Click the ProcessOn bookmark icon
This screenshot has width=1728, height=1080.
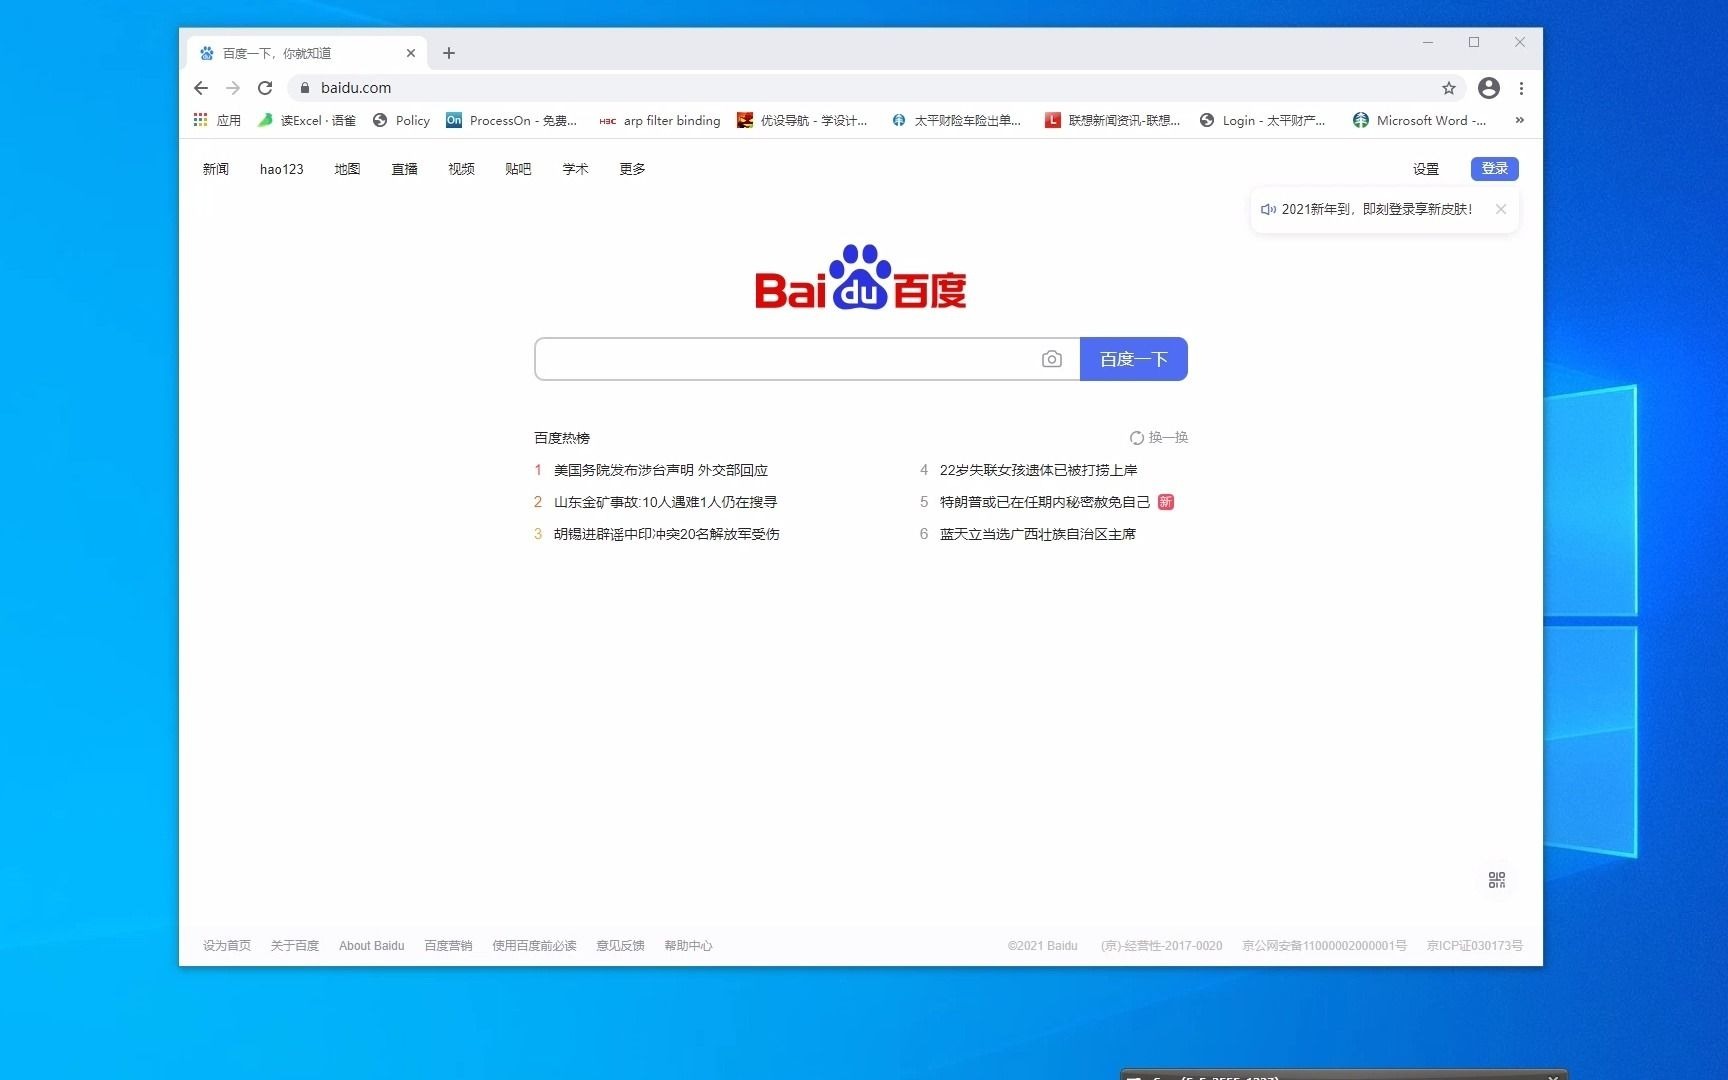click(x=453, y=120)
